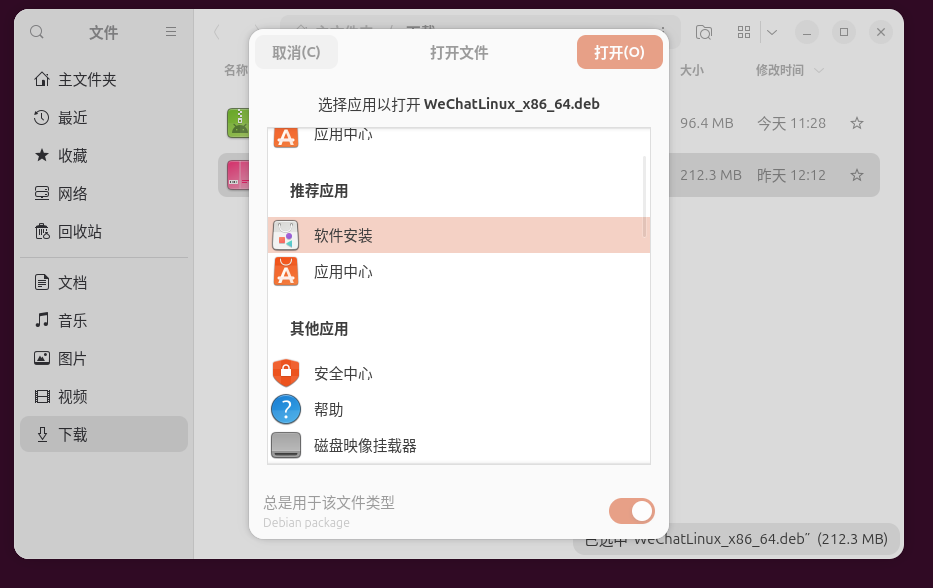
Task: Open the Files window hamburger menu
Action: [x=171, y=32]
